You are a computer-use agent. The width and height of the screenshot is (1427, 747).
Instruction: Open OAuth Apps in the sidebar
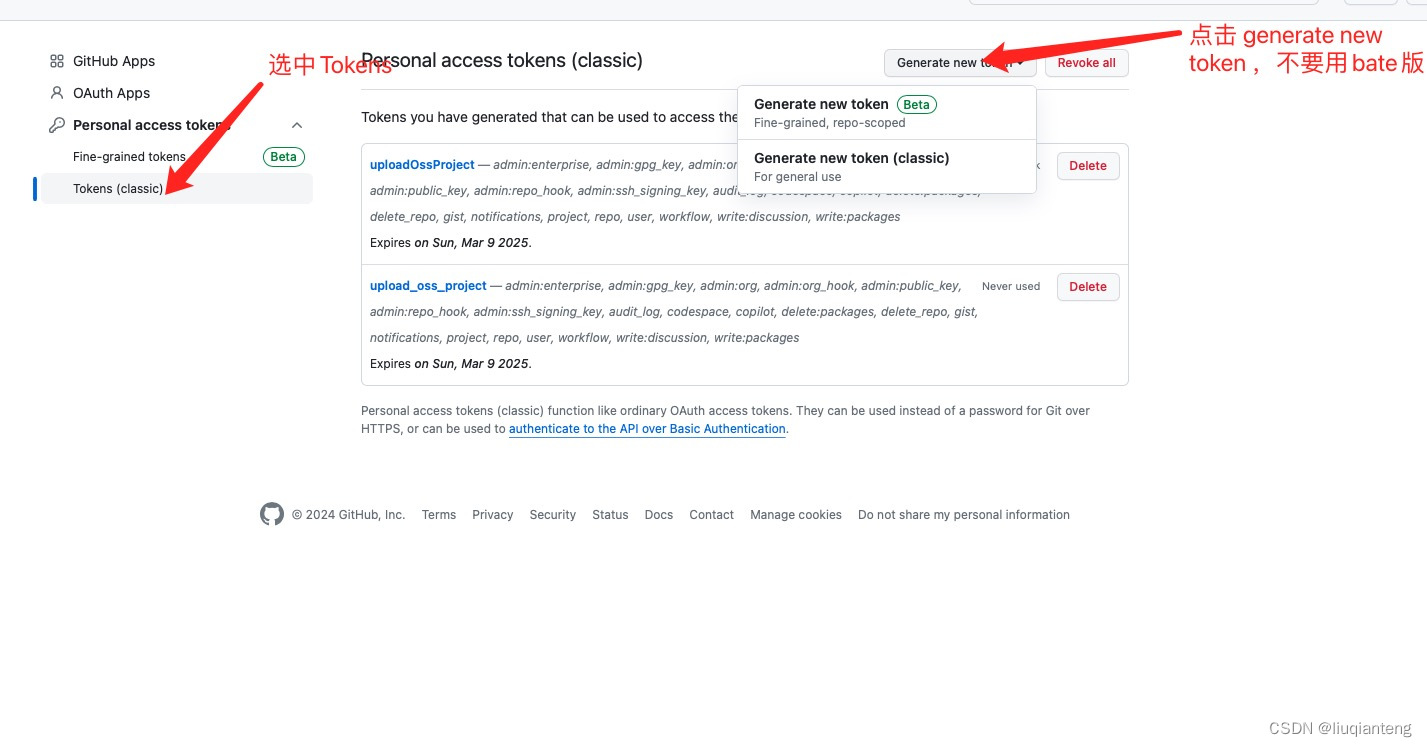tap(112, 93)
